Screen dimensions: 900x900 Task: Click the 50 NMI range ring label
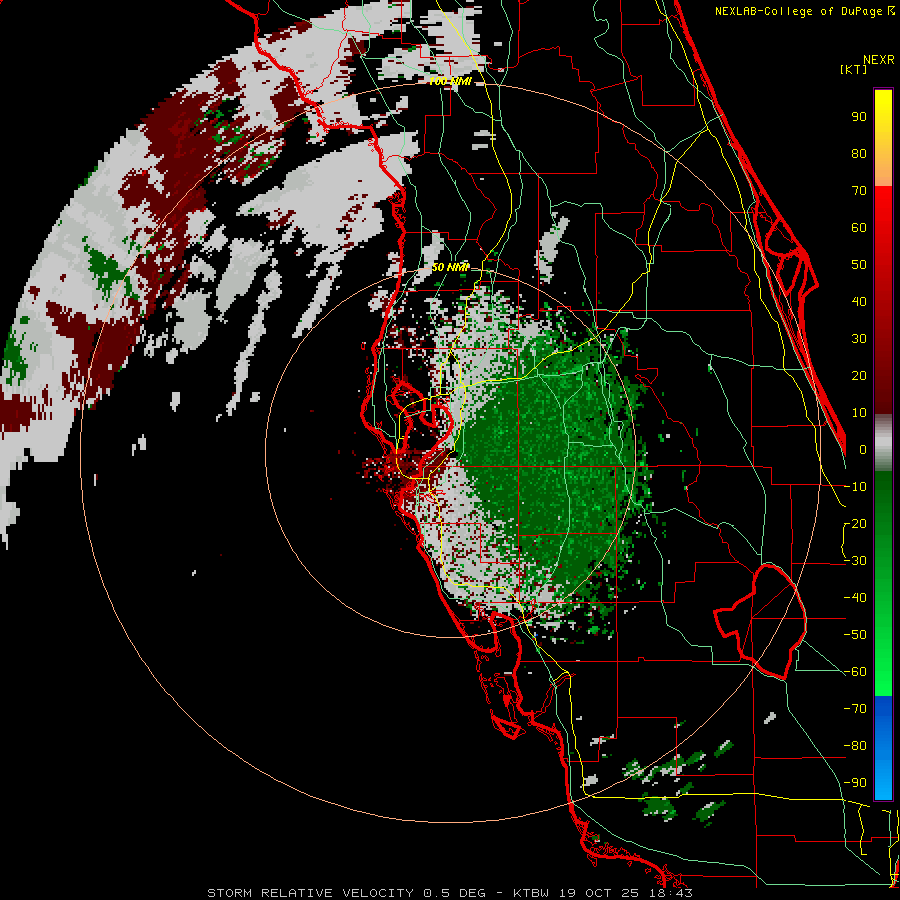[x=451, y=267]
